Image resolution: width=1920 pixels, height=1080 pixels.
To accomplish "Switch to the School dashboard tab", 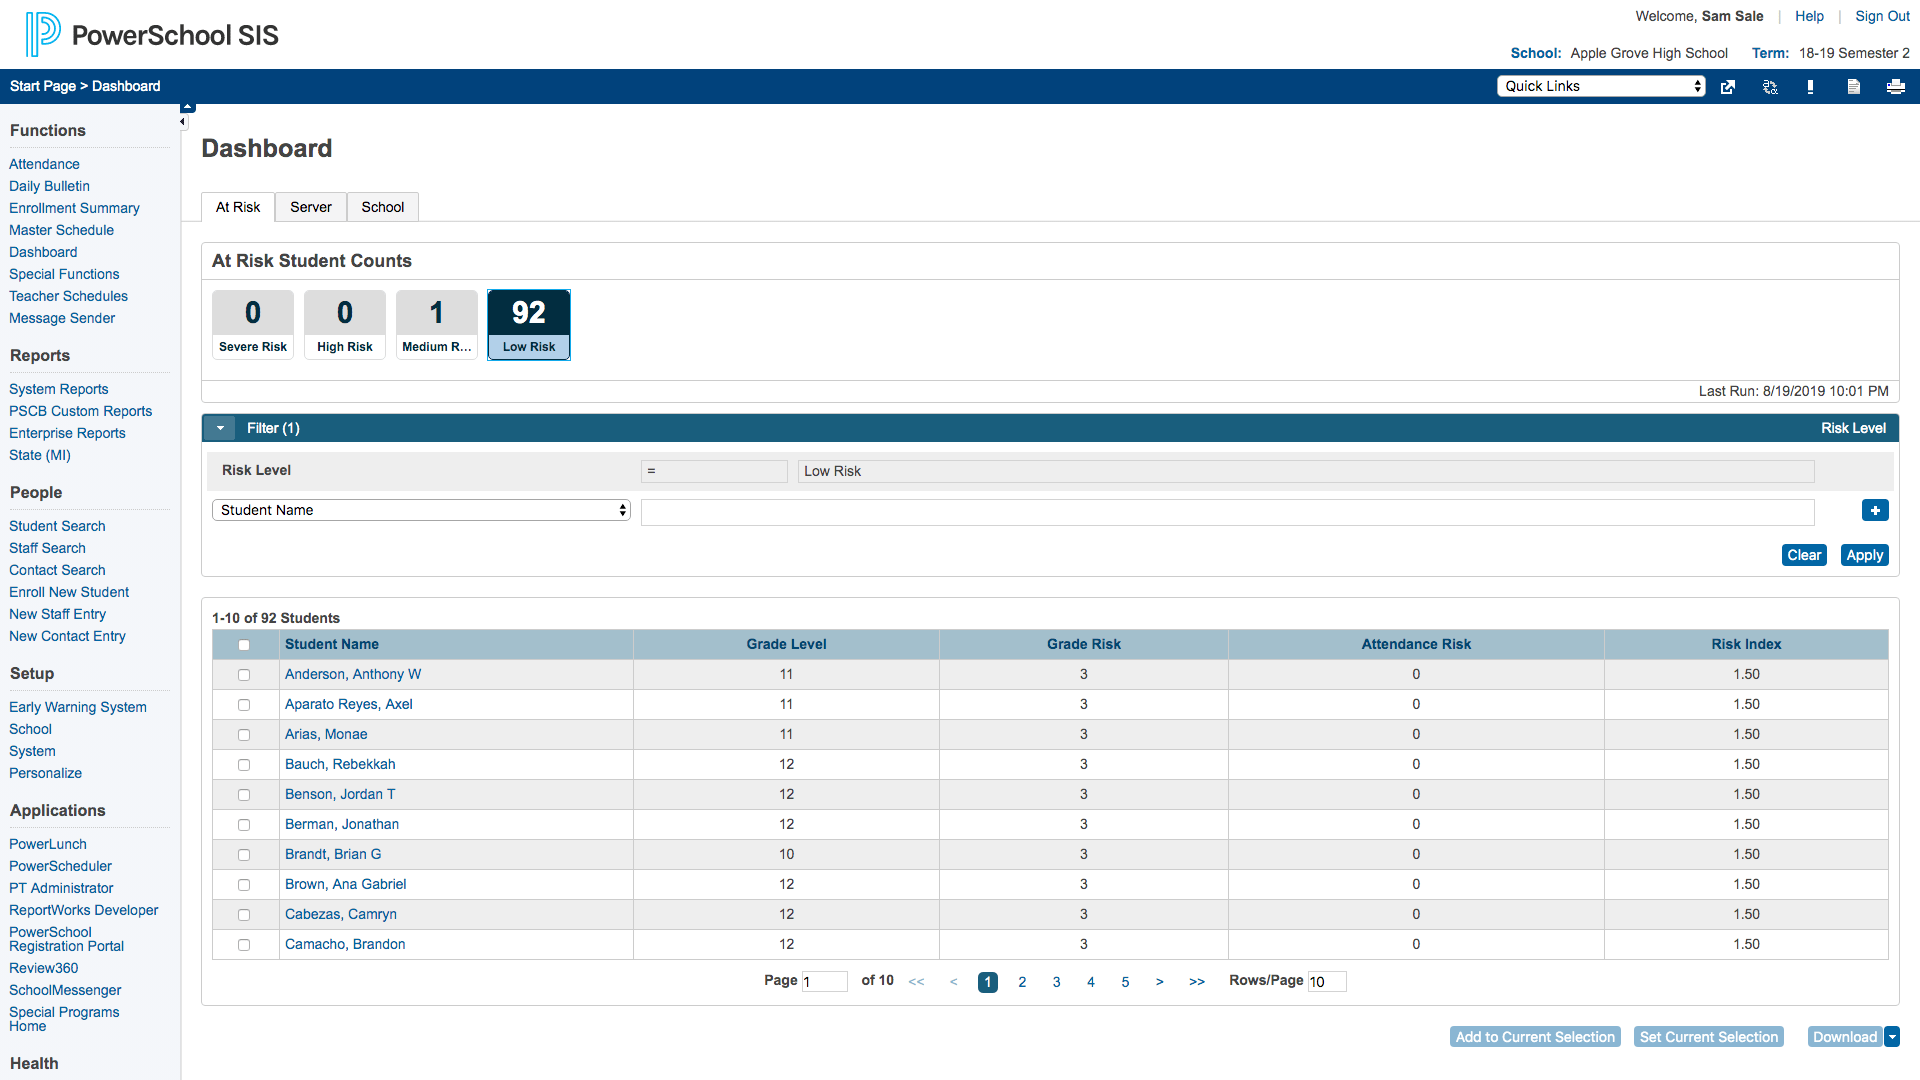I will (382, 207).
